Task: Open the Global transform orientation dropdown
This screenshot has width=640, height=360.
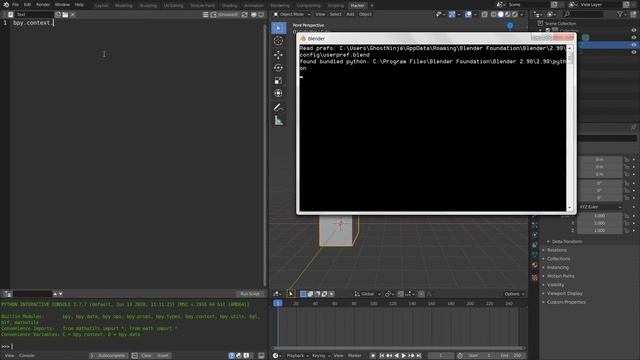Action: pos(367,294)
